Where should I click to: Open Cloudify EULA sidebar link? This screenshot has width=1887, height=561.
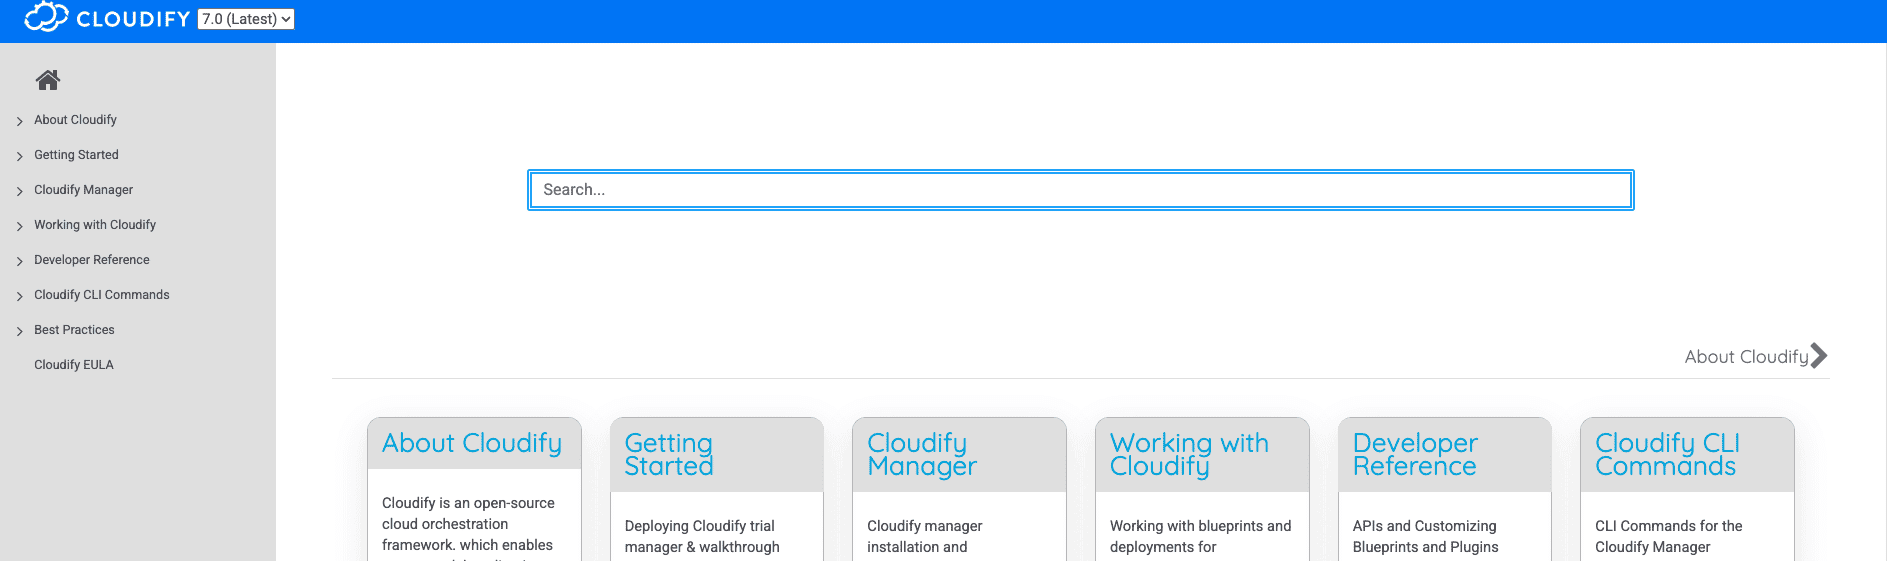[x=74, y=365]
